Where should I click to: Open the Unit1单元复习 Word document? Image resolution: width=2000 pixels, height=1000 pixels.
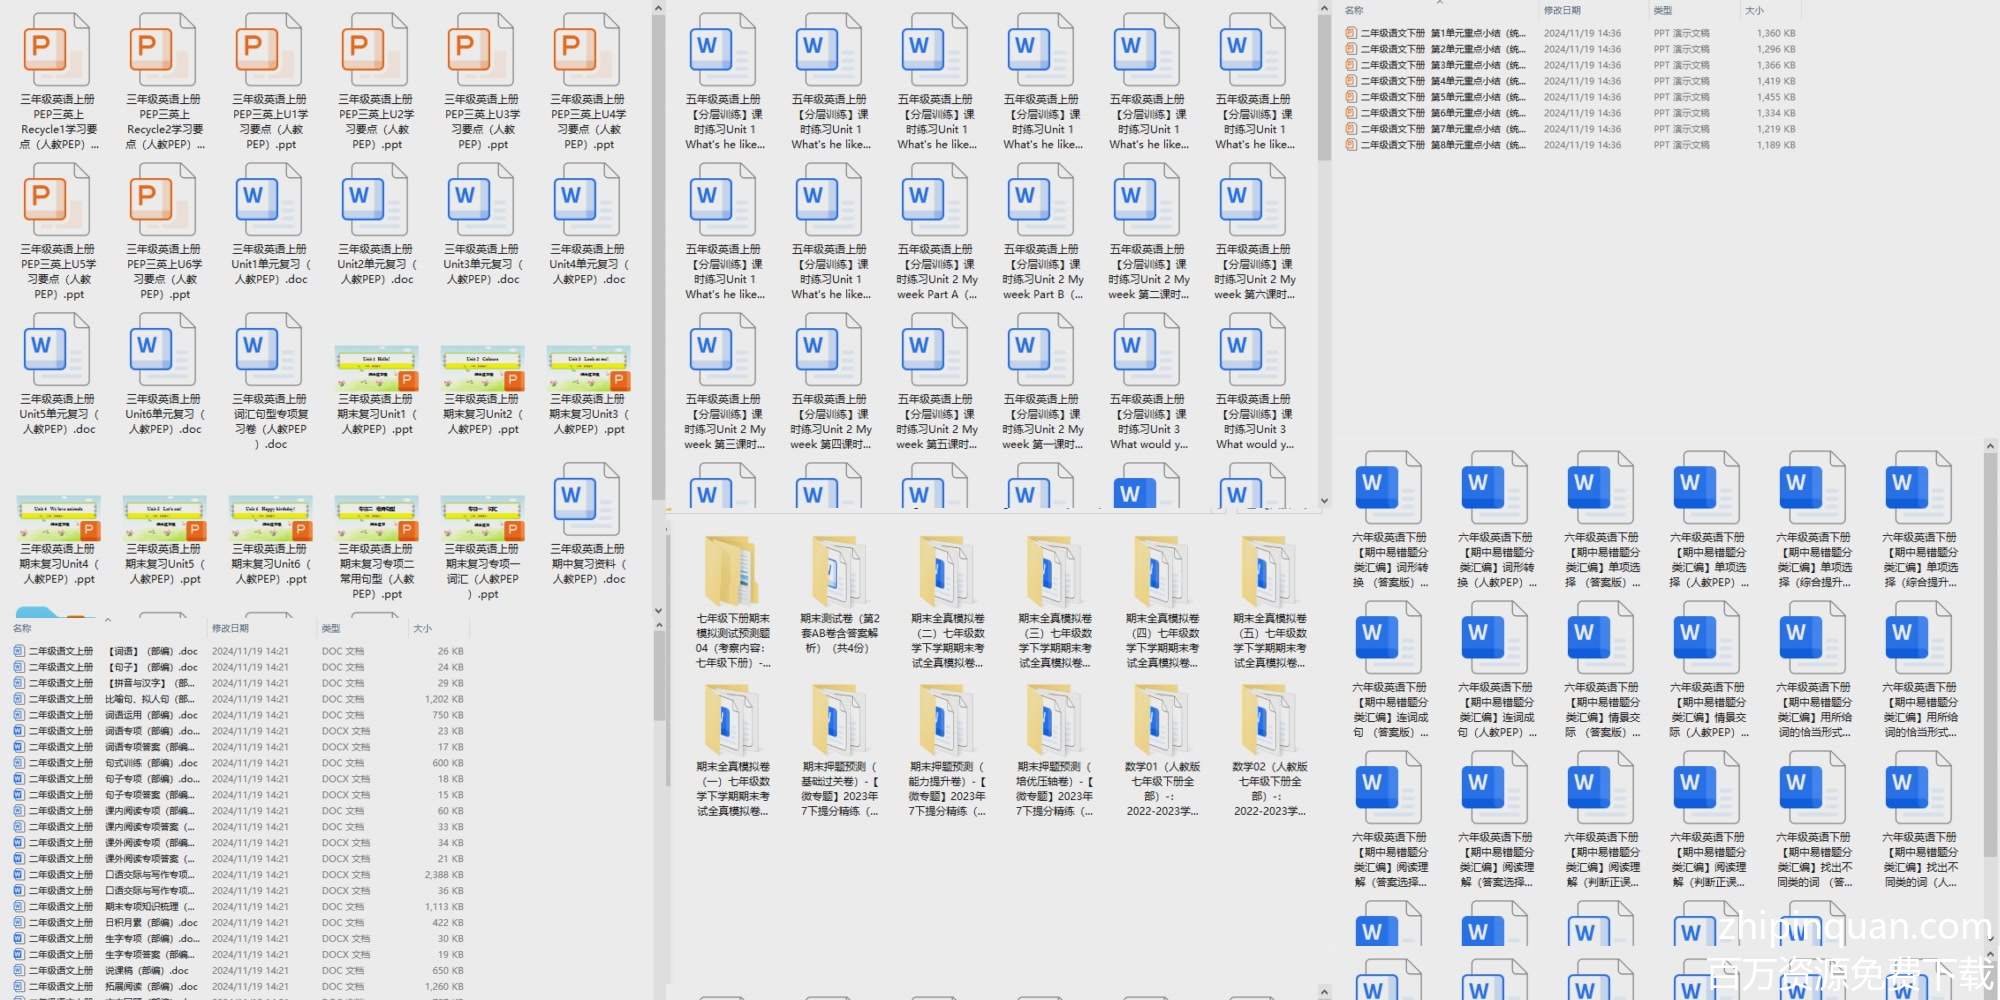pos(270,200)
